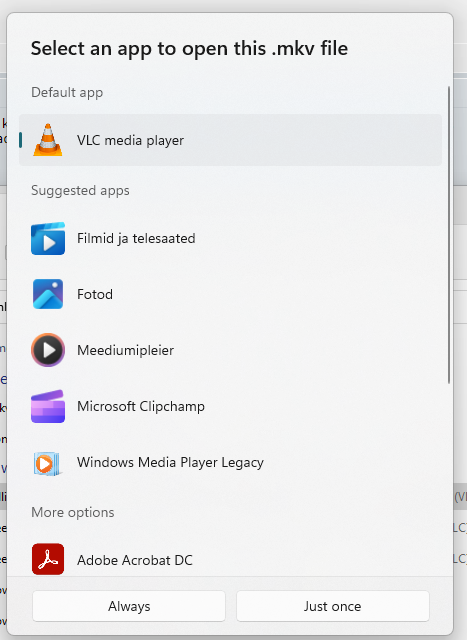Image resolution: width=467 pixels, height=640 pixels.
Task: Select VLC media player text label
Action: [x=130, y=140]
